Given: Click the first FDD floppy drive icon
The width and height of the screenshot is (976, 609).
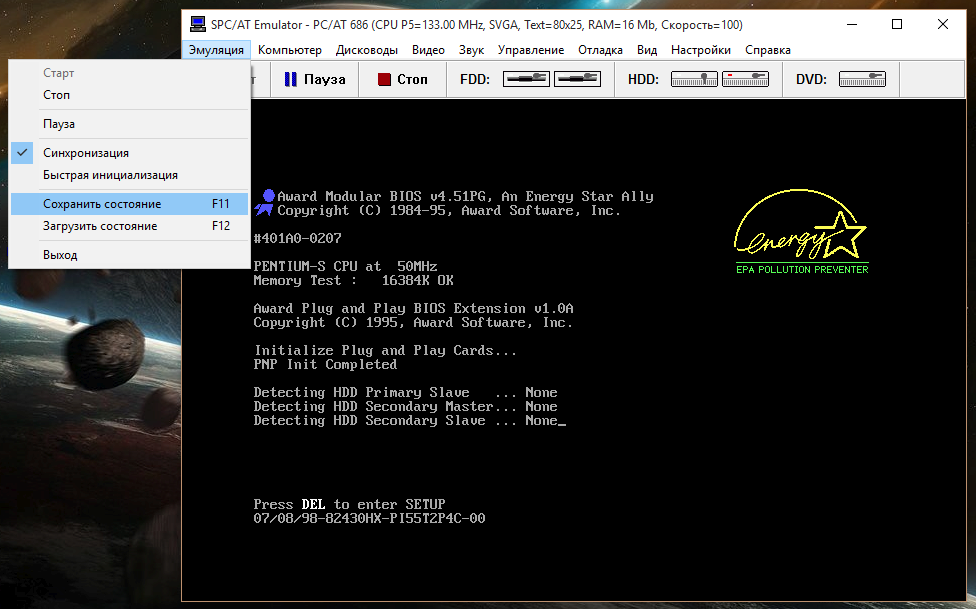Looking at the screenshot, I should tap(526, 79).
